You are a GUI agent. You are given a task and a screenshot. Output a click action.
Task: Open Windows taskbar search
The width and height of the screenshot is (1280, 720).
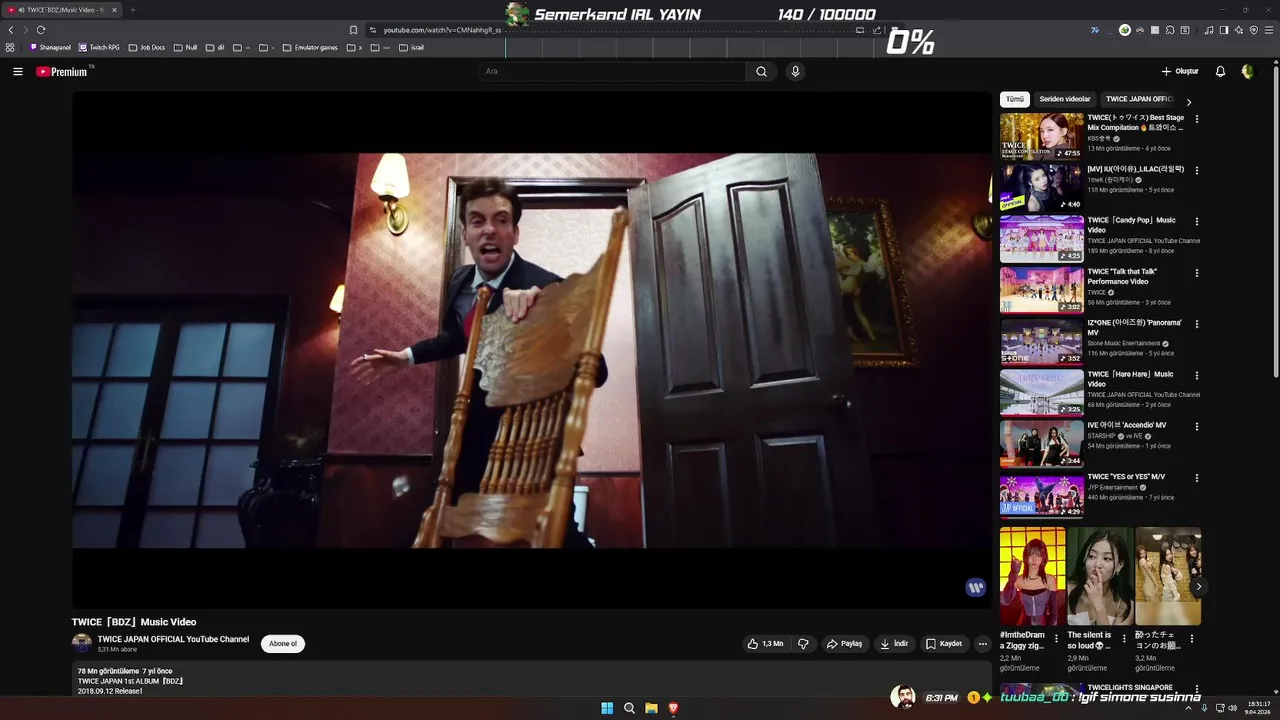tap(629, 708)
